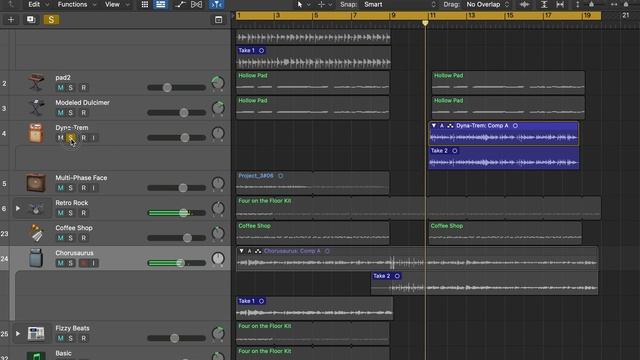Click the Chorusaurus amp icon
The height and width of the screenshot is (360, 640).
pos(36,258)
